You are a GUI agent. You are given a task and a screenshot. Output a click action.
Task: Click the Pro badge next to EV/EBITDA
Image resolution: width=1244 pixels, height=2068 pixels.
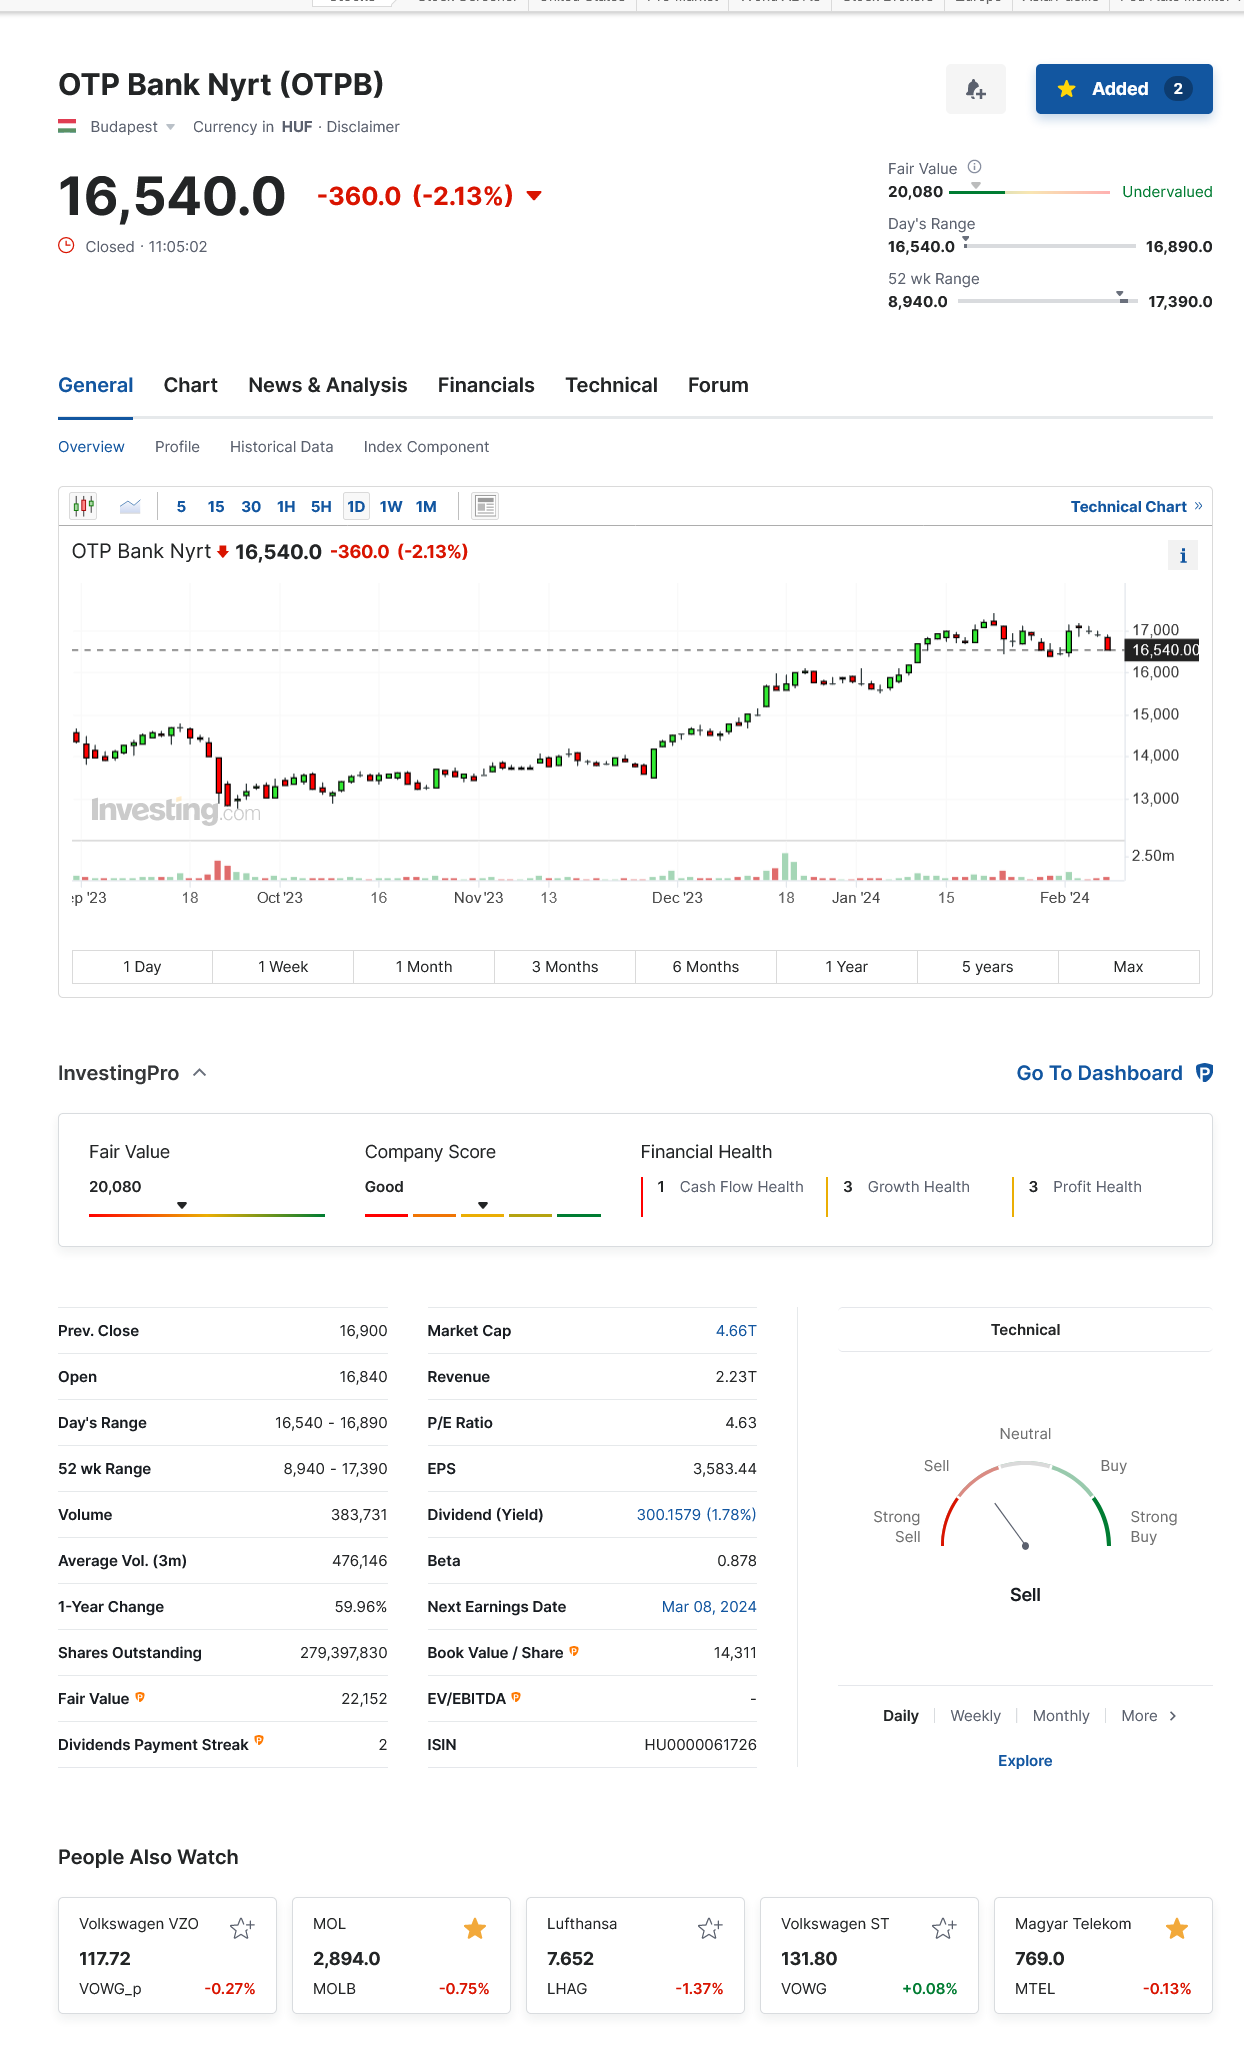516,1697
